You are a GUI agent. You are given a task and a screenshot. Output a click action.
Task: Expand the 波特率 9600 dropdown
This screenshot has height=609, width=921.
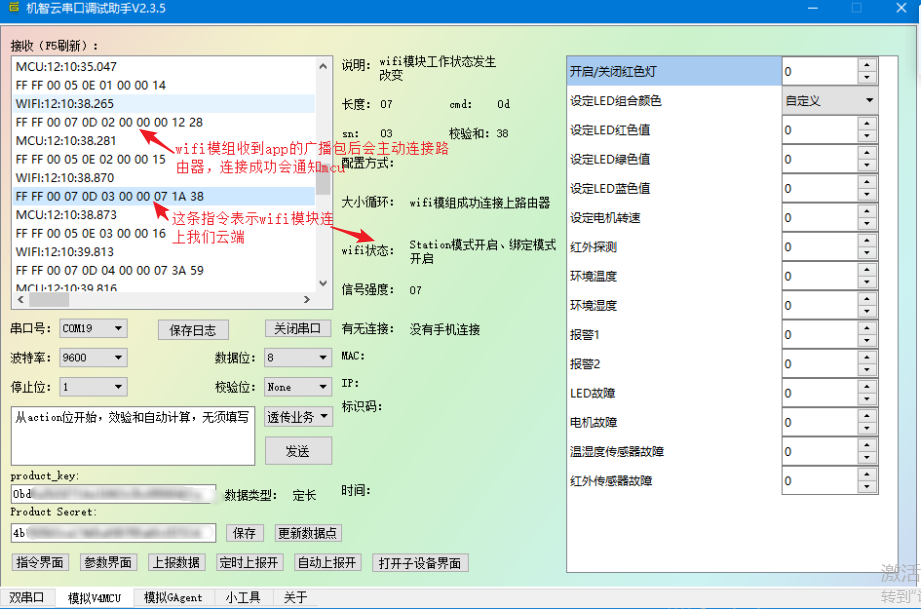[119, 357]
